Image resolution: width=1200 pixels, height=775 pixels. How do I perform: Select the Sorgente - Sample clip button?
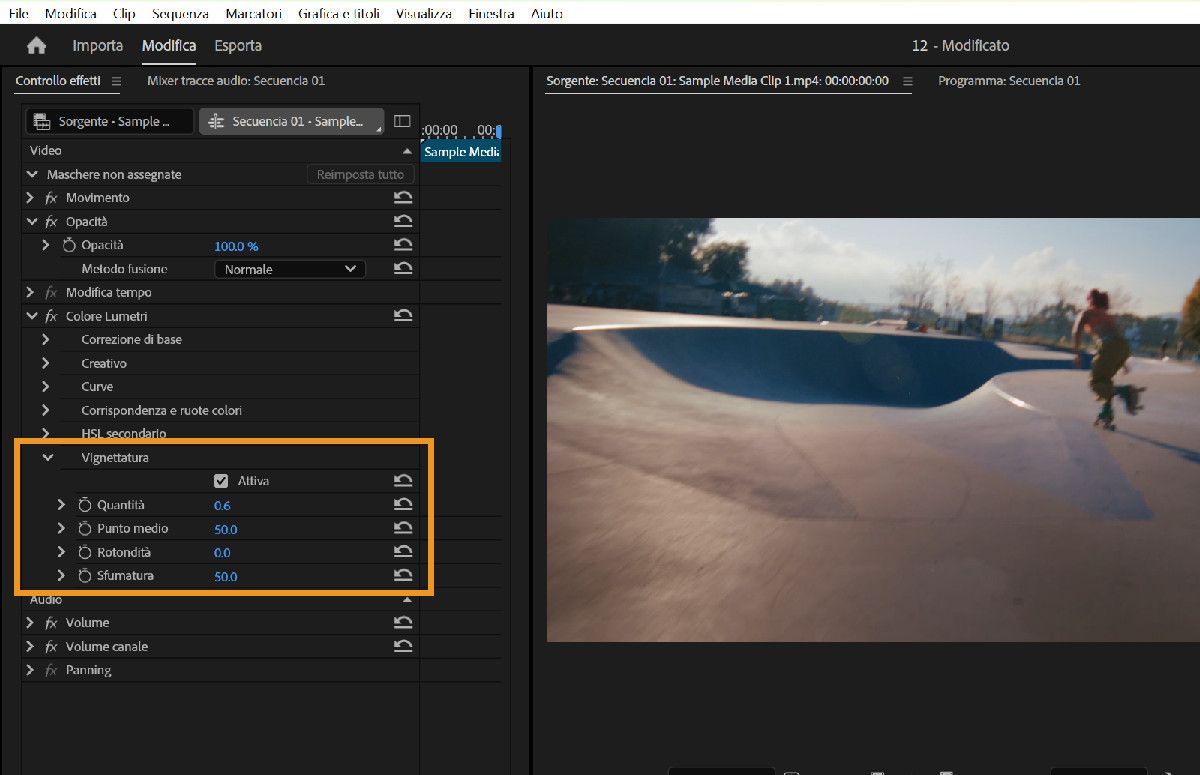[110, 121]
